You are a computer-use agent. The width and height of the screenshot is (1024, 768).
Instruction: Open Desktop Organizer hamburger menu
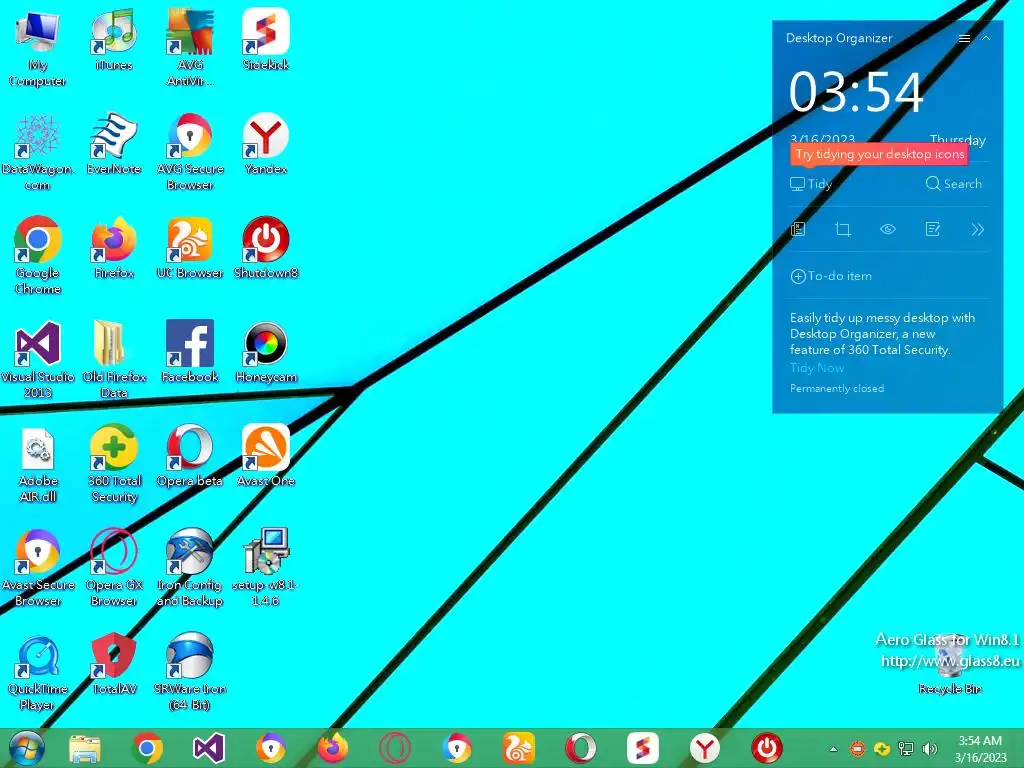(x=964, y=39)
